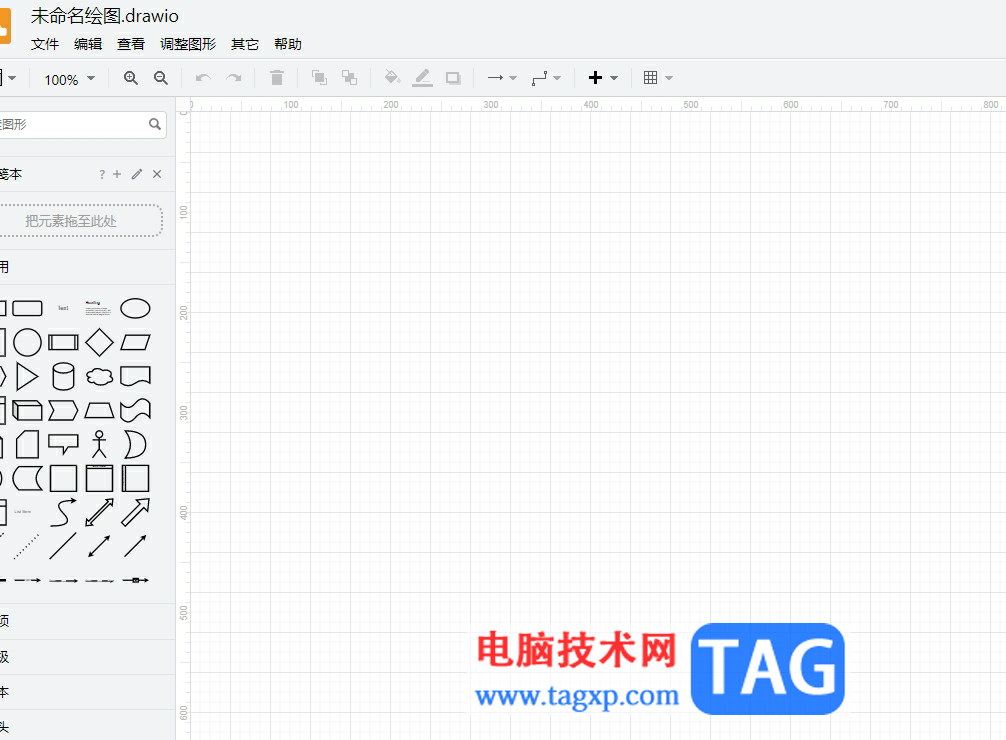Select the actor stick figure shape
The height and width of the screenshot is (740, 1006).
click(99, 444)
